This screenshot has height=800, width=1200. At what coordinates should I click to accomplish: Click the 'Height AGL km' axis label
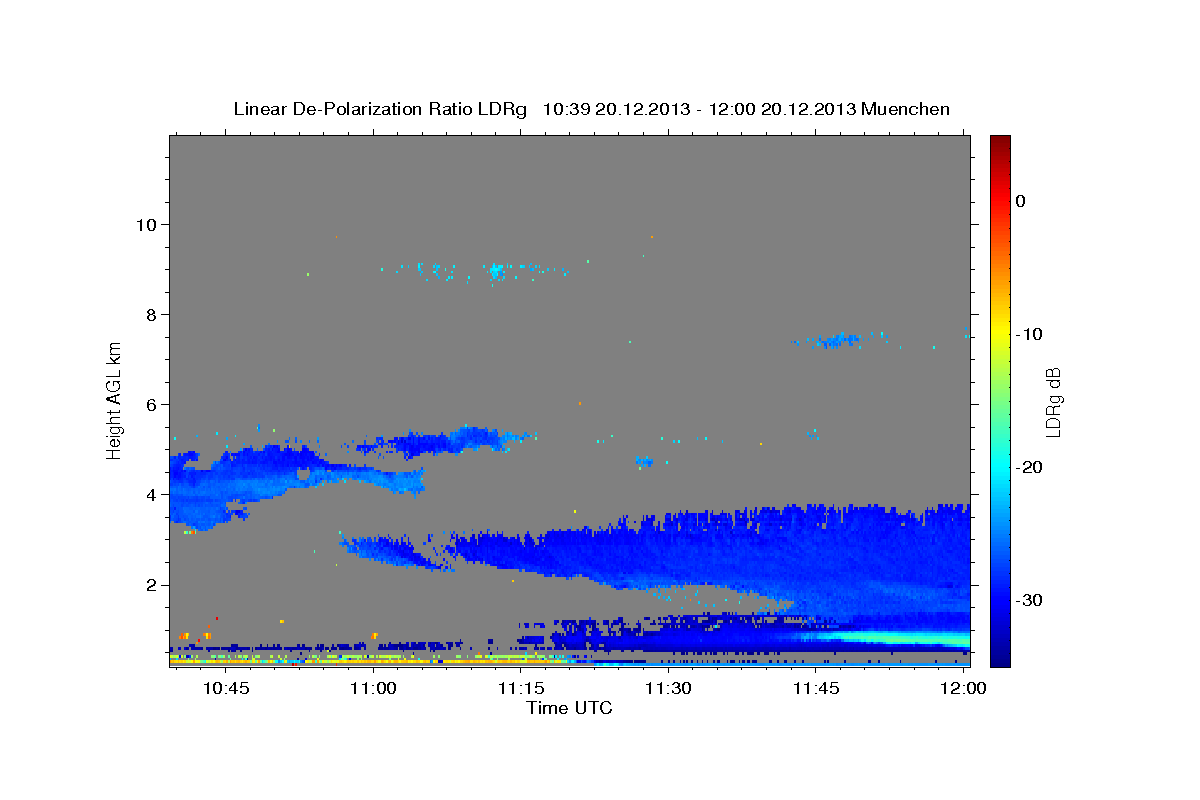[x=115, y=399]
